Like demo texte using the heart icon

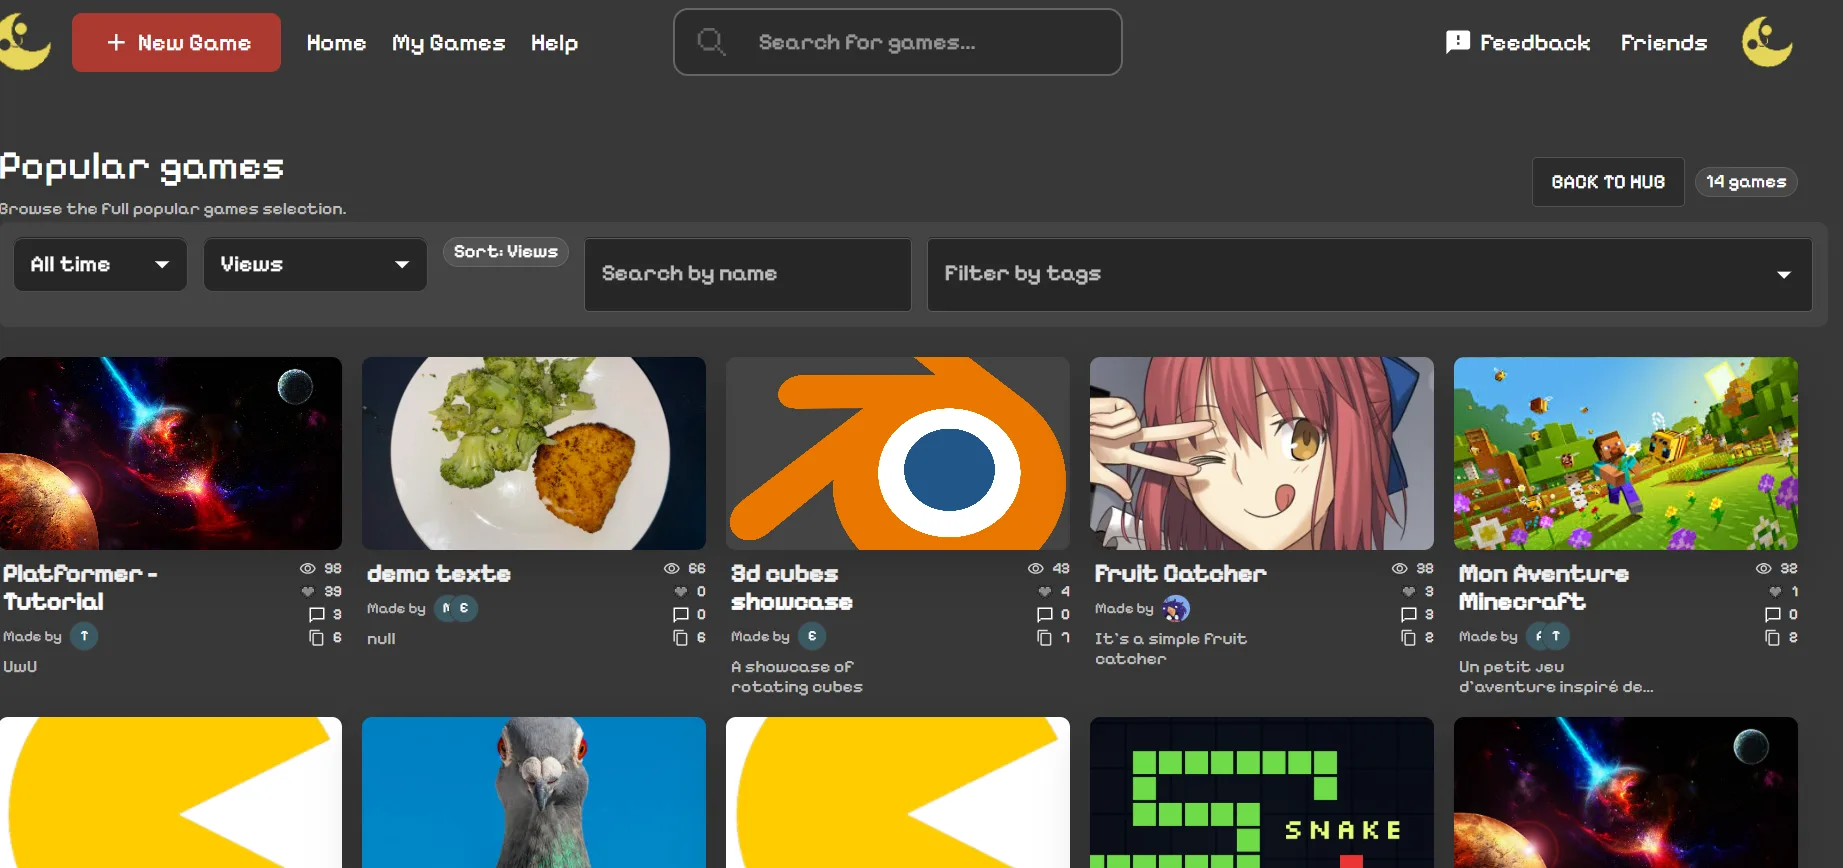[x=681, y=591]
